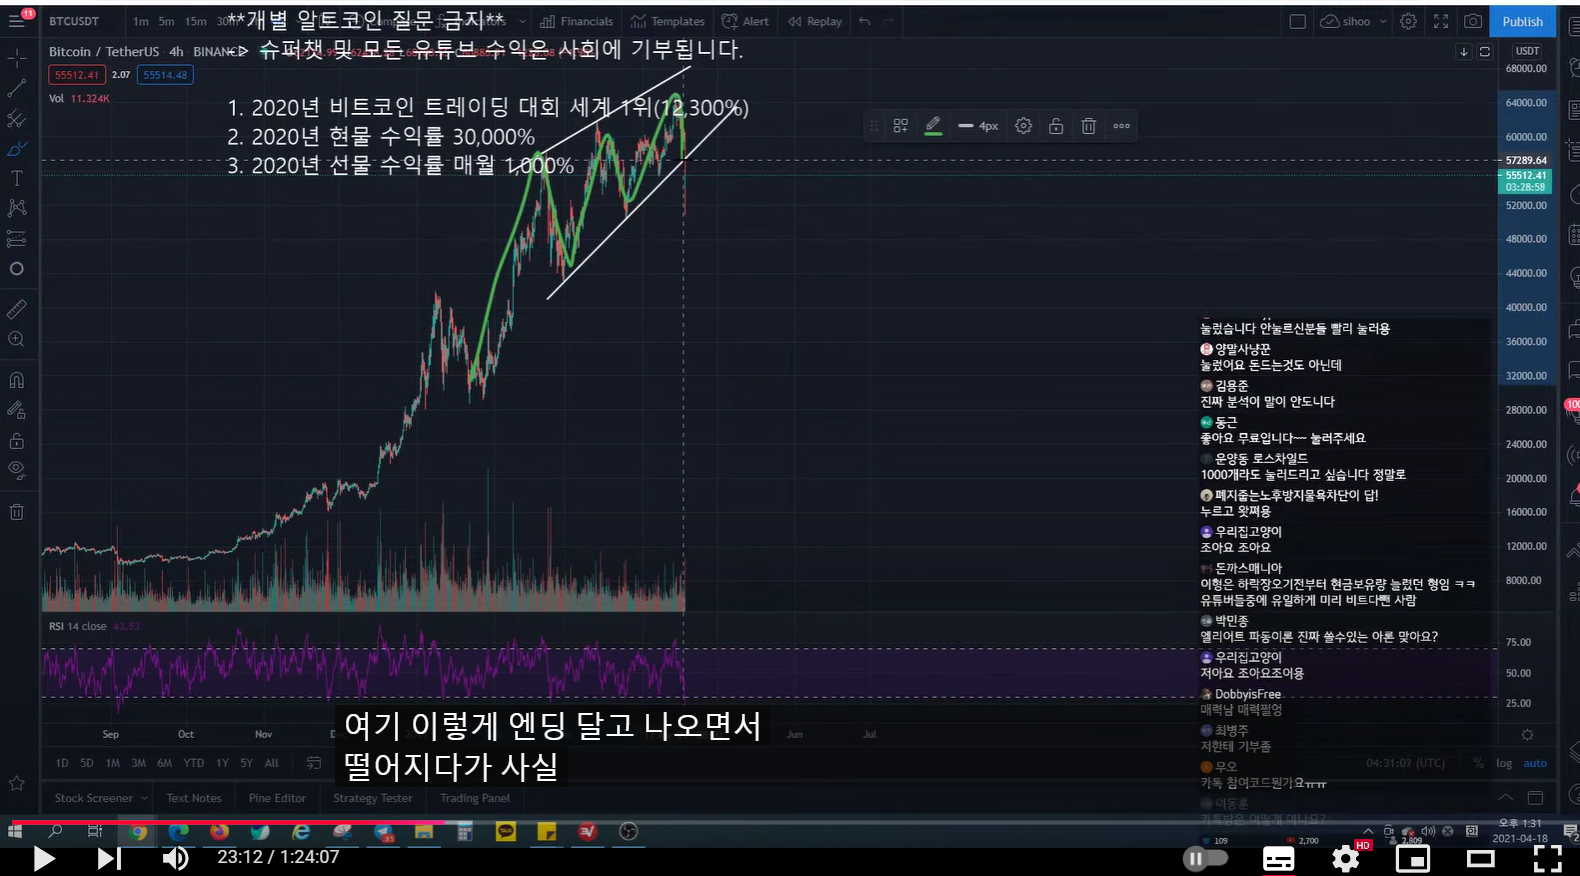Image resolution: width=1580 pixels, height=876 pixels.
Task: Toggle drawing lock in floating toolbar
Action: tap(1056, 126)
